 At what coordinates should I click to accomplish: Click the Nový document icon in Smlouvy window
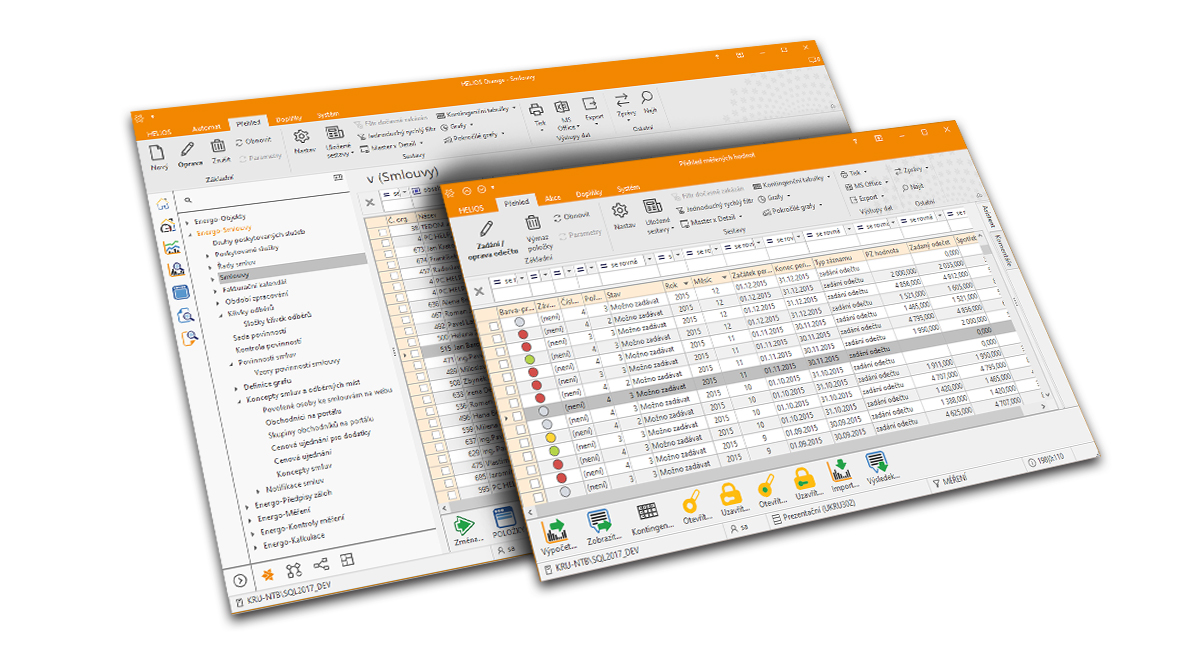[x=157, y=152]
